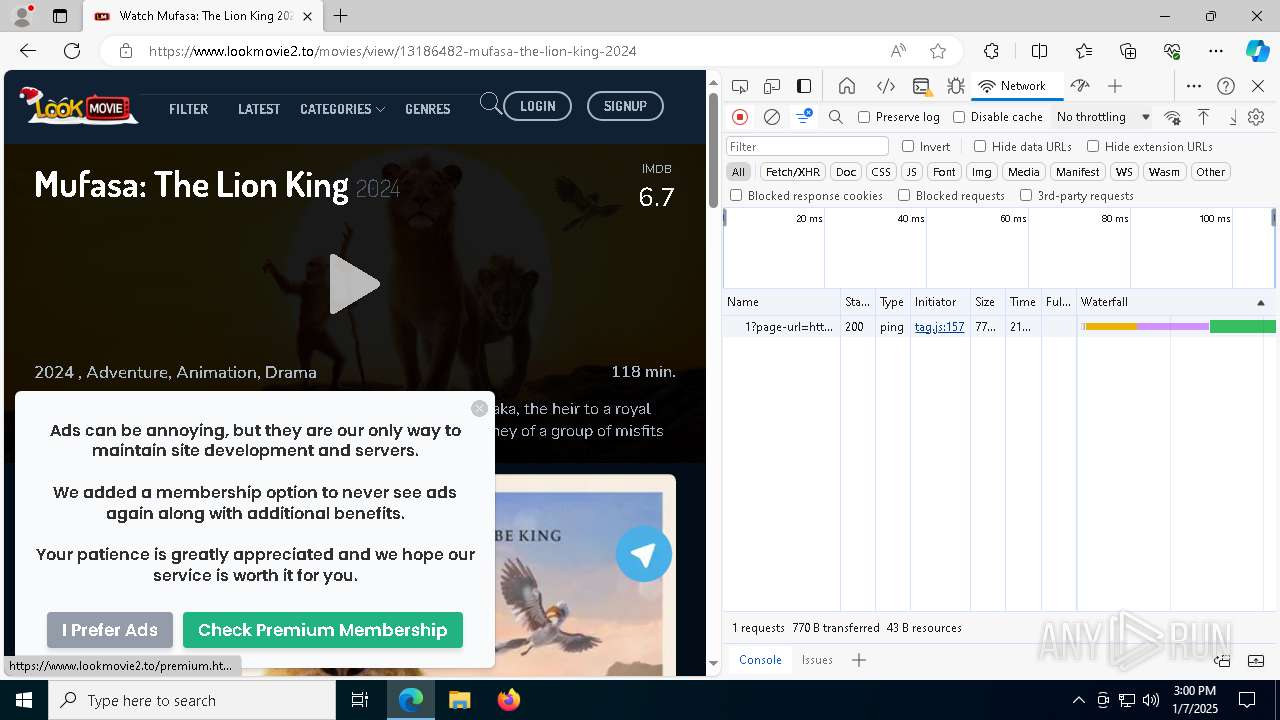Launch Firefox from taskbar
This screenshot has height=720, width=1280.
508,700
